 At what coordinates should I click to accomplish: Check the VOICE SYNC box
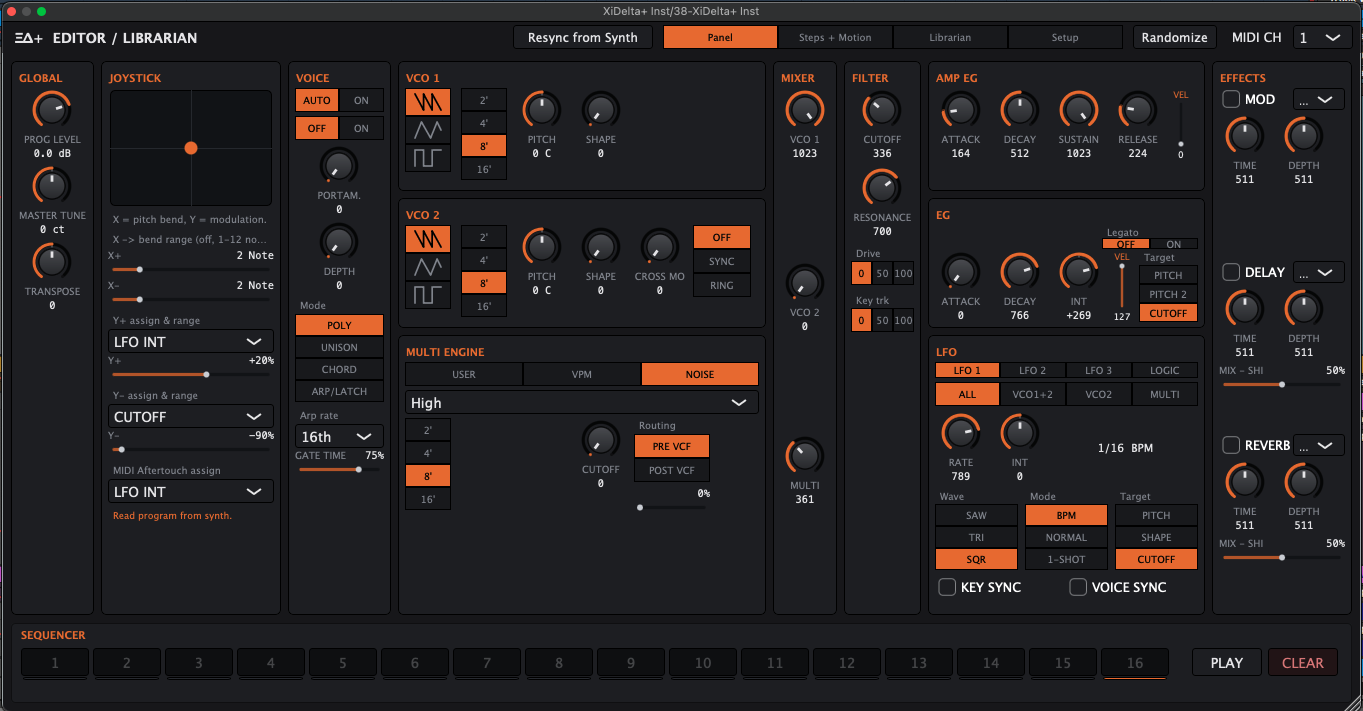tap(1078, 587)
